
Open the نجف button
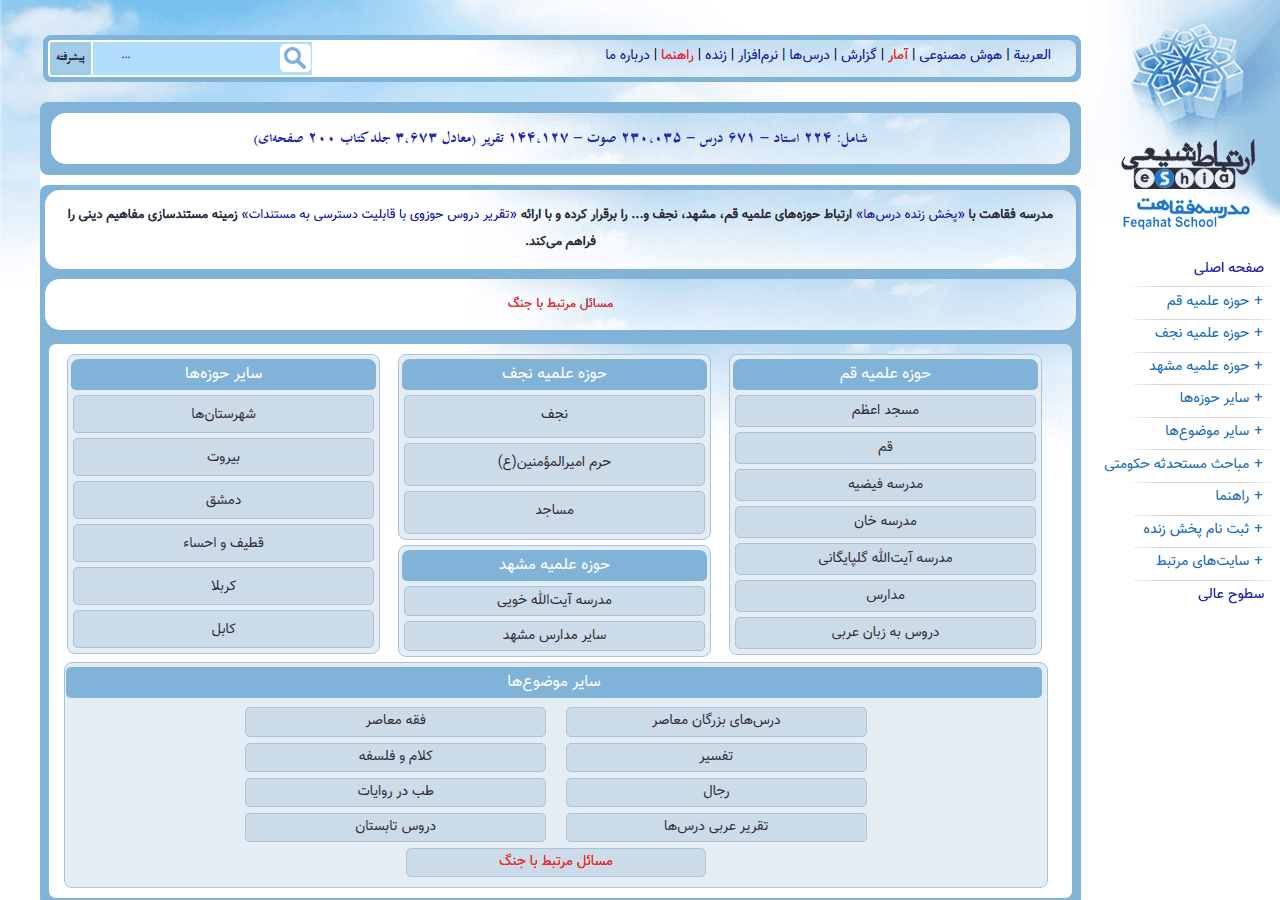coord(554,417)
